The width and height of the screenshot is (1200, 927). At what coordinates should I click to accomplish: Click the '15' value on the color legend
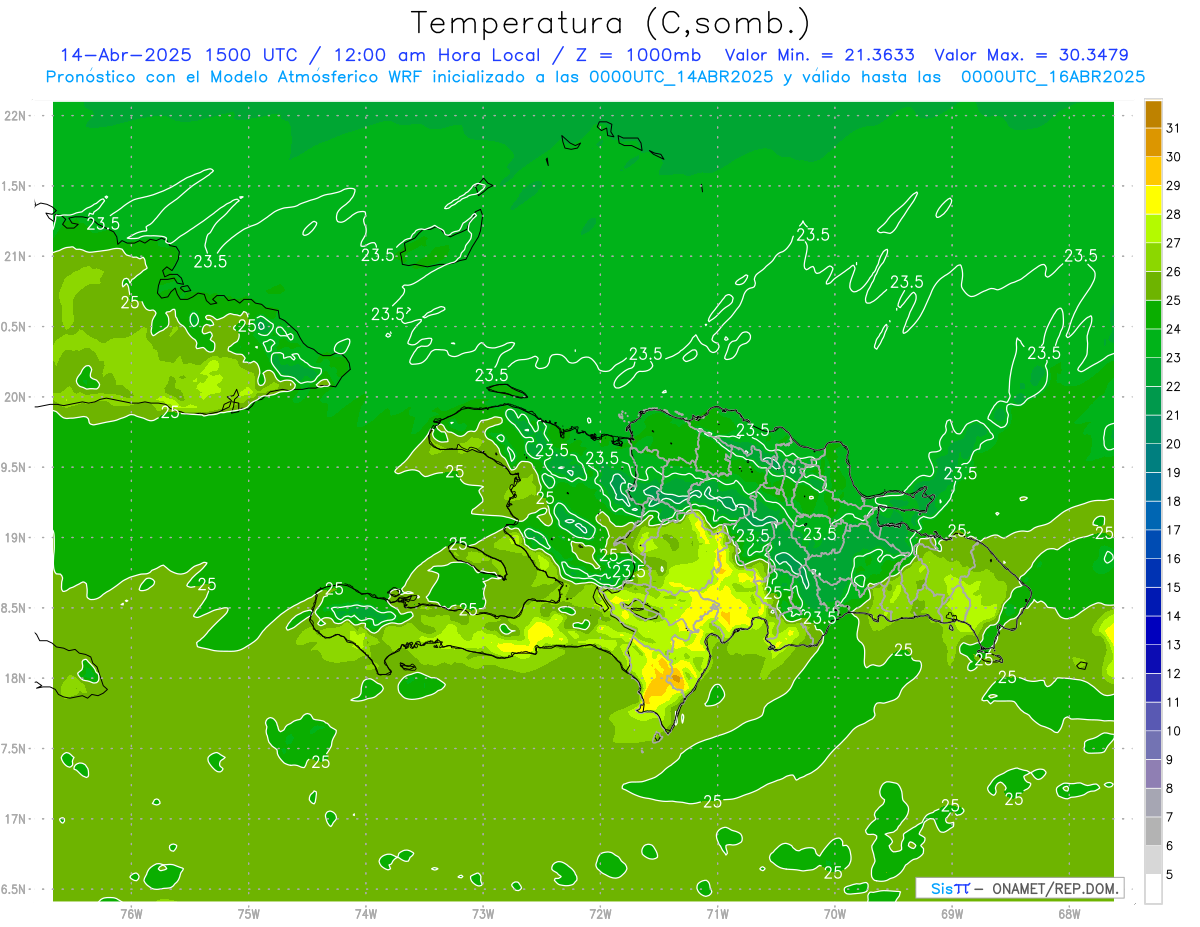[1173, 588]
